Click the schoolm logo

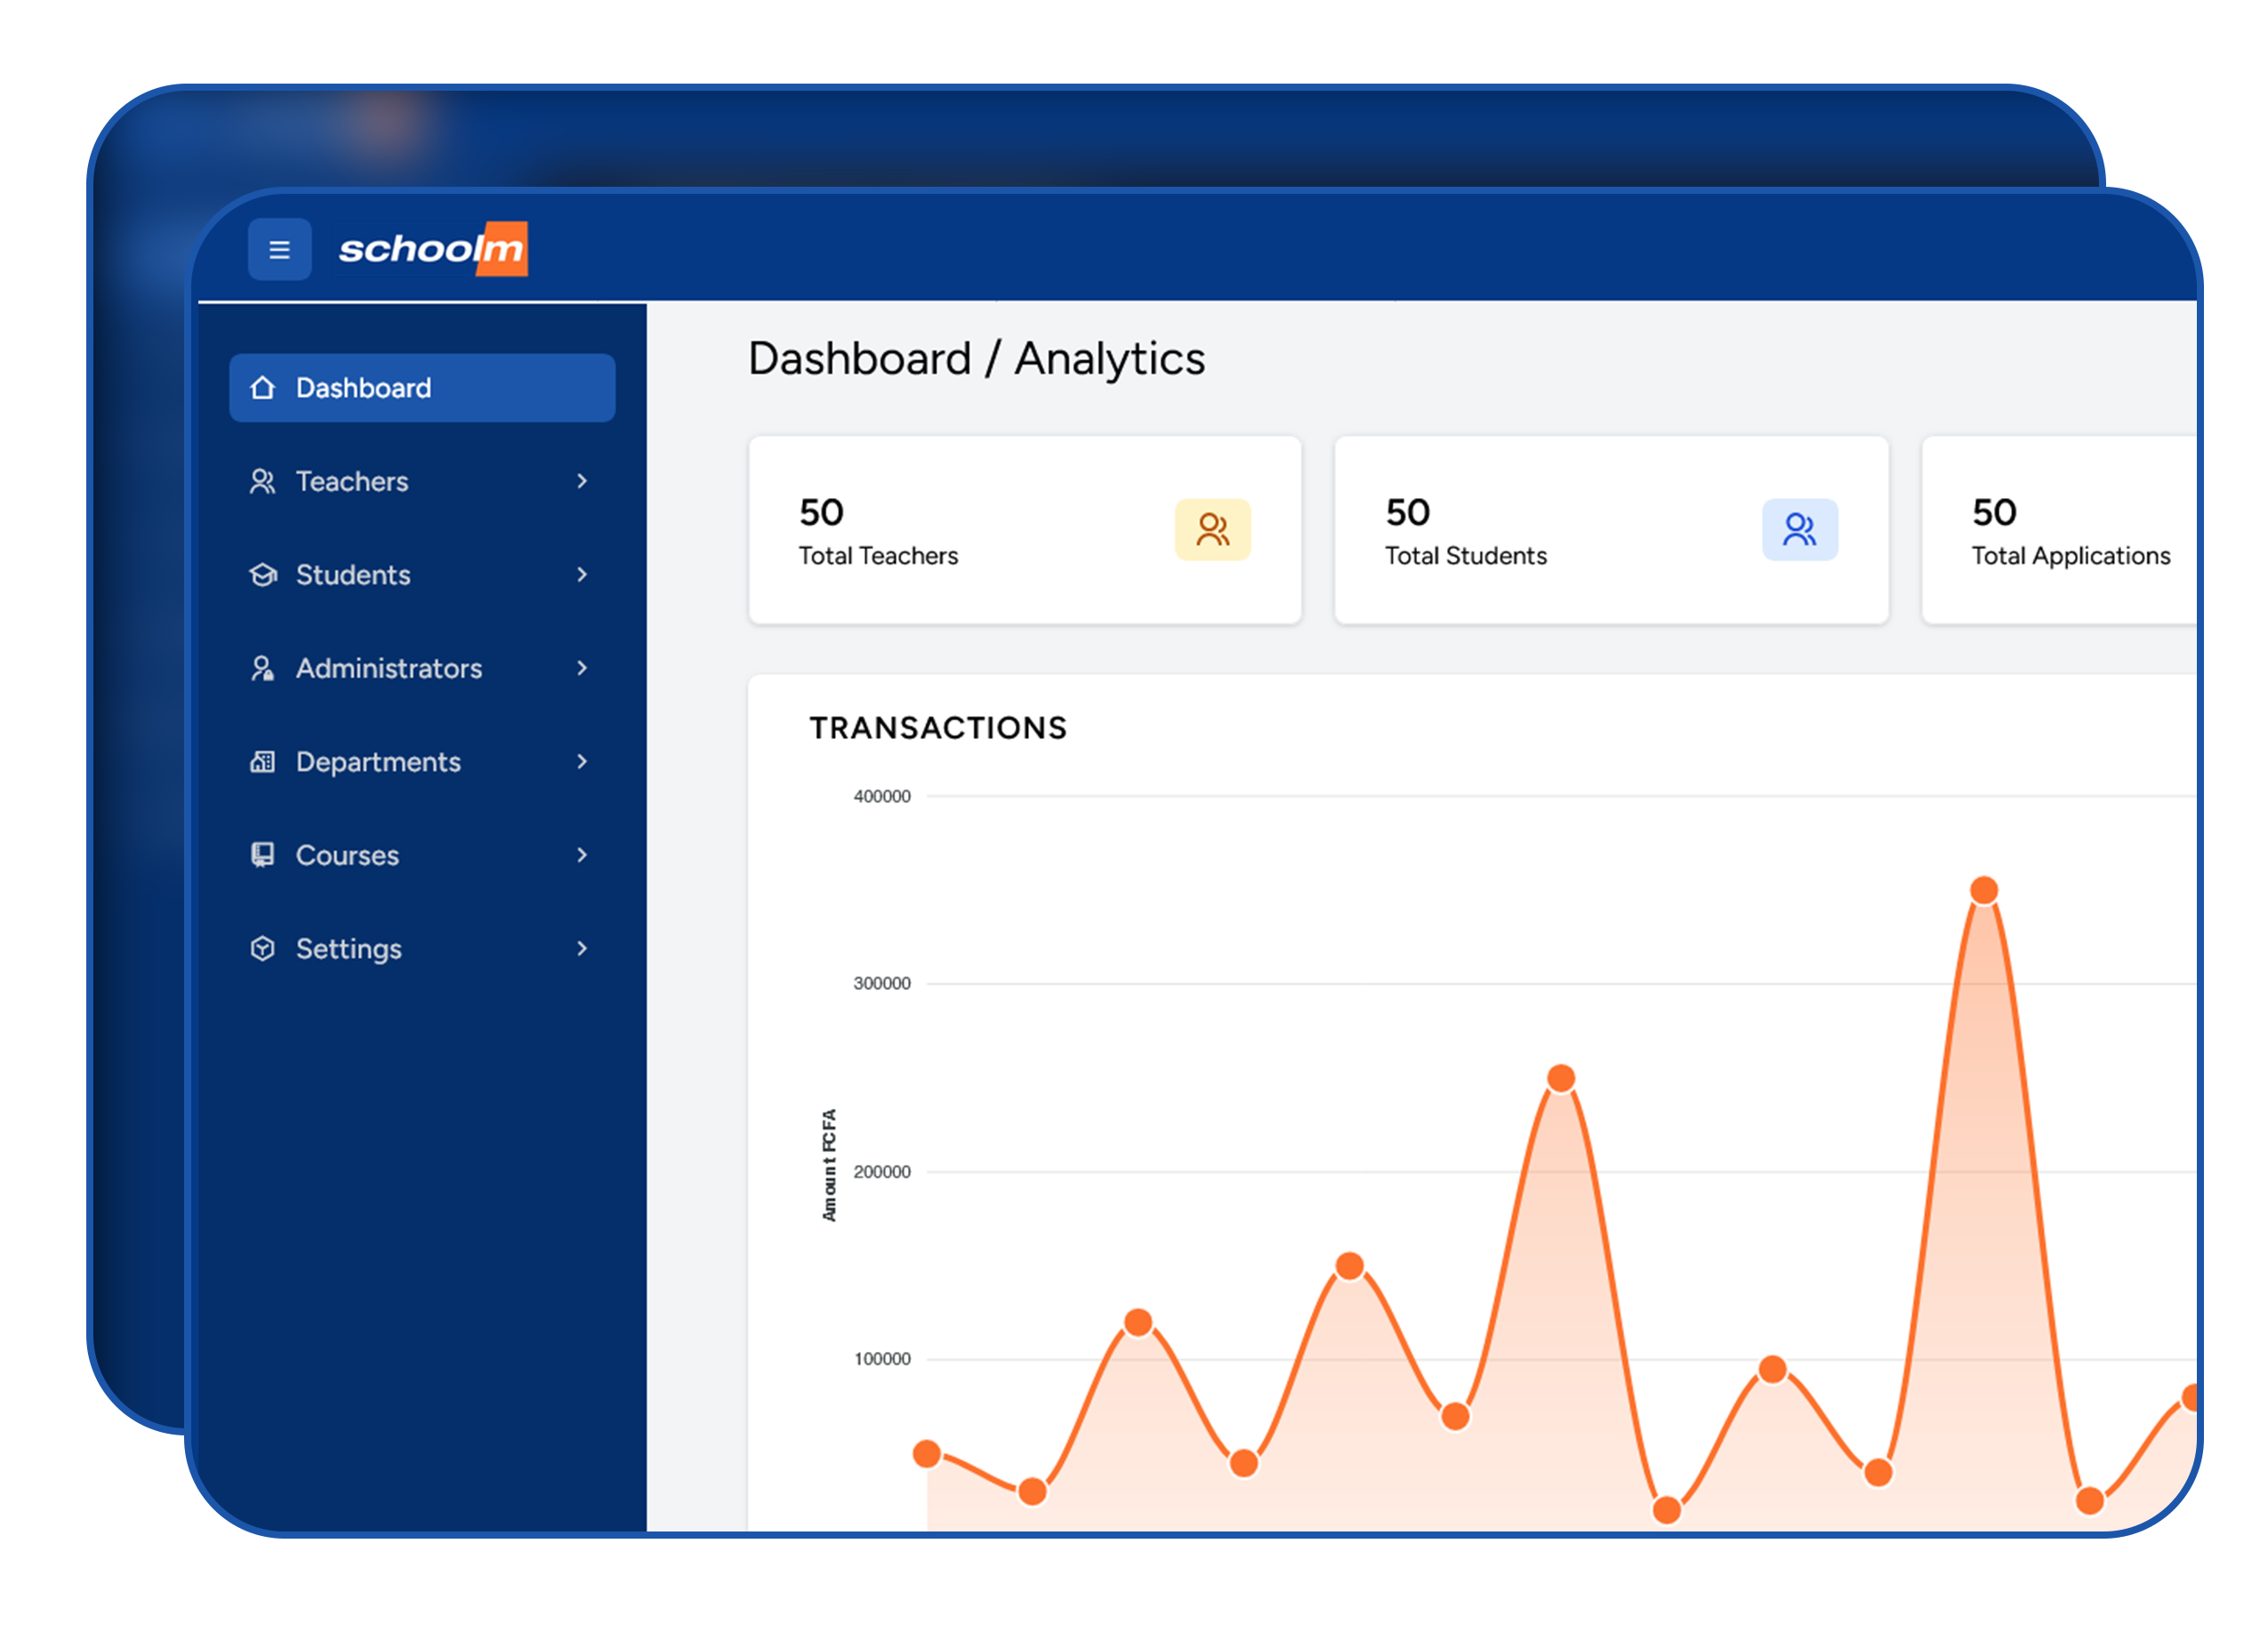[x=432, y=248]
